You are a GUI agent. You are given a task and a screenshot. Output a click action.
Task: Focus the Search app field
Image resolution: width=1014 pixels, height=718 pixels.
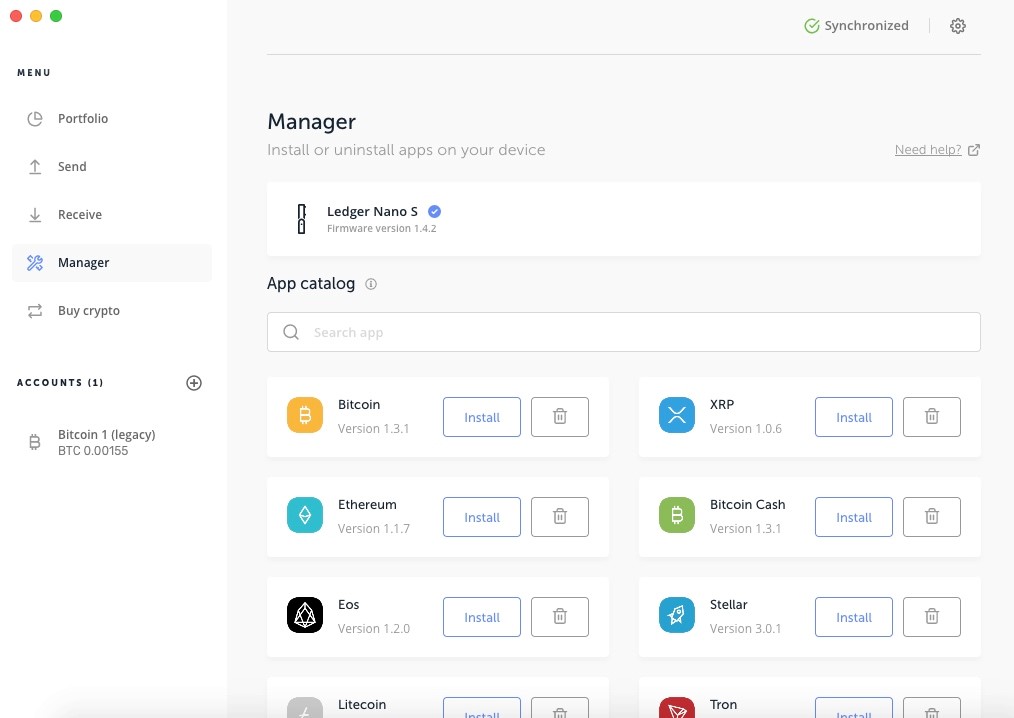[x=623, y=332]
